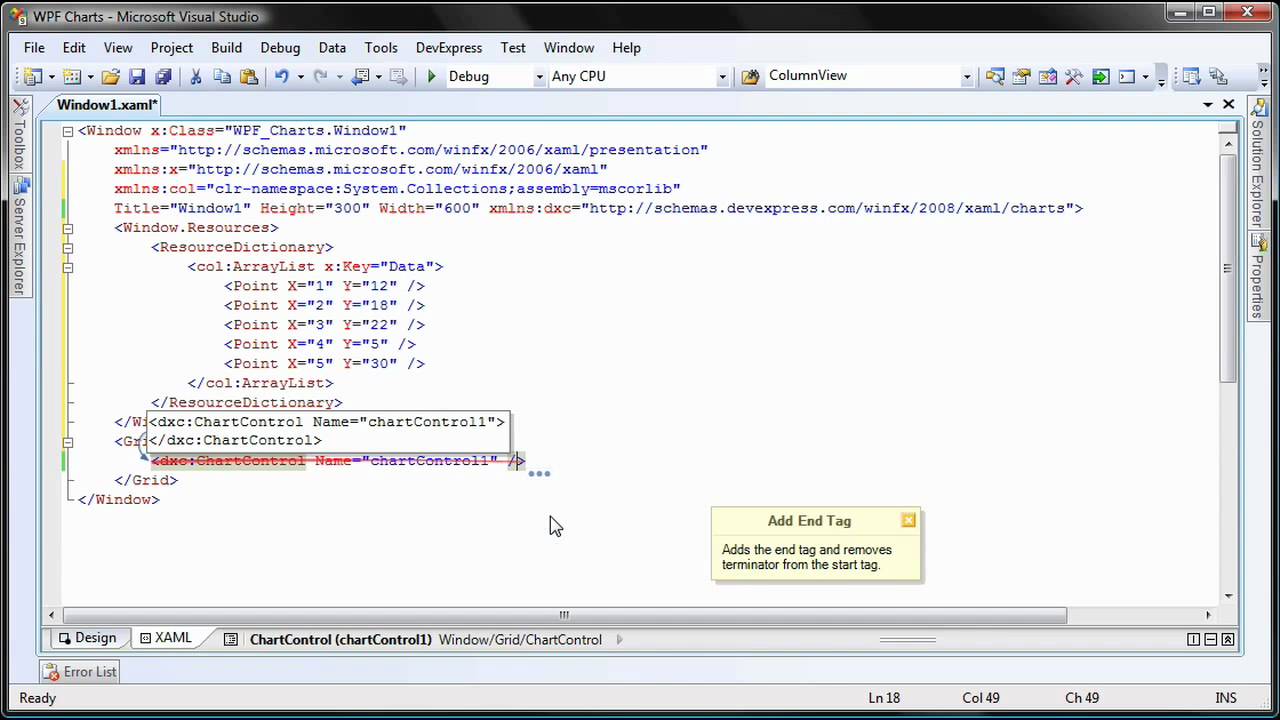Click the Navigate Backward icon
The width and height of the screenshot is (1280, 720).
(361, 76)
